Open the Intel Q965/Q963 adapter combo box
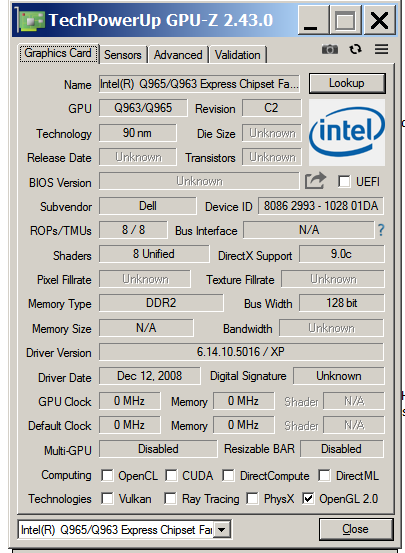 125,529
